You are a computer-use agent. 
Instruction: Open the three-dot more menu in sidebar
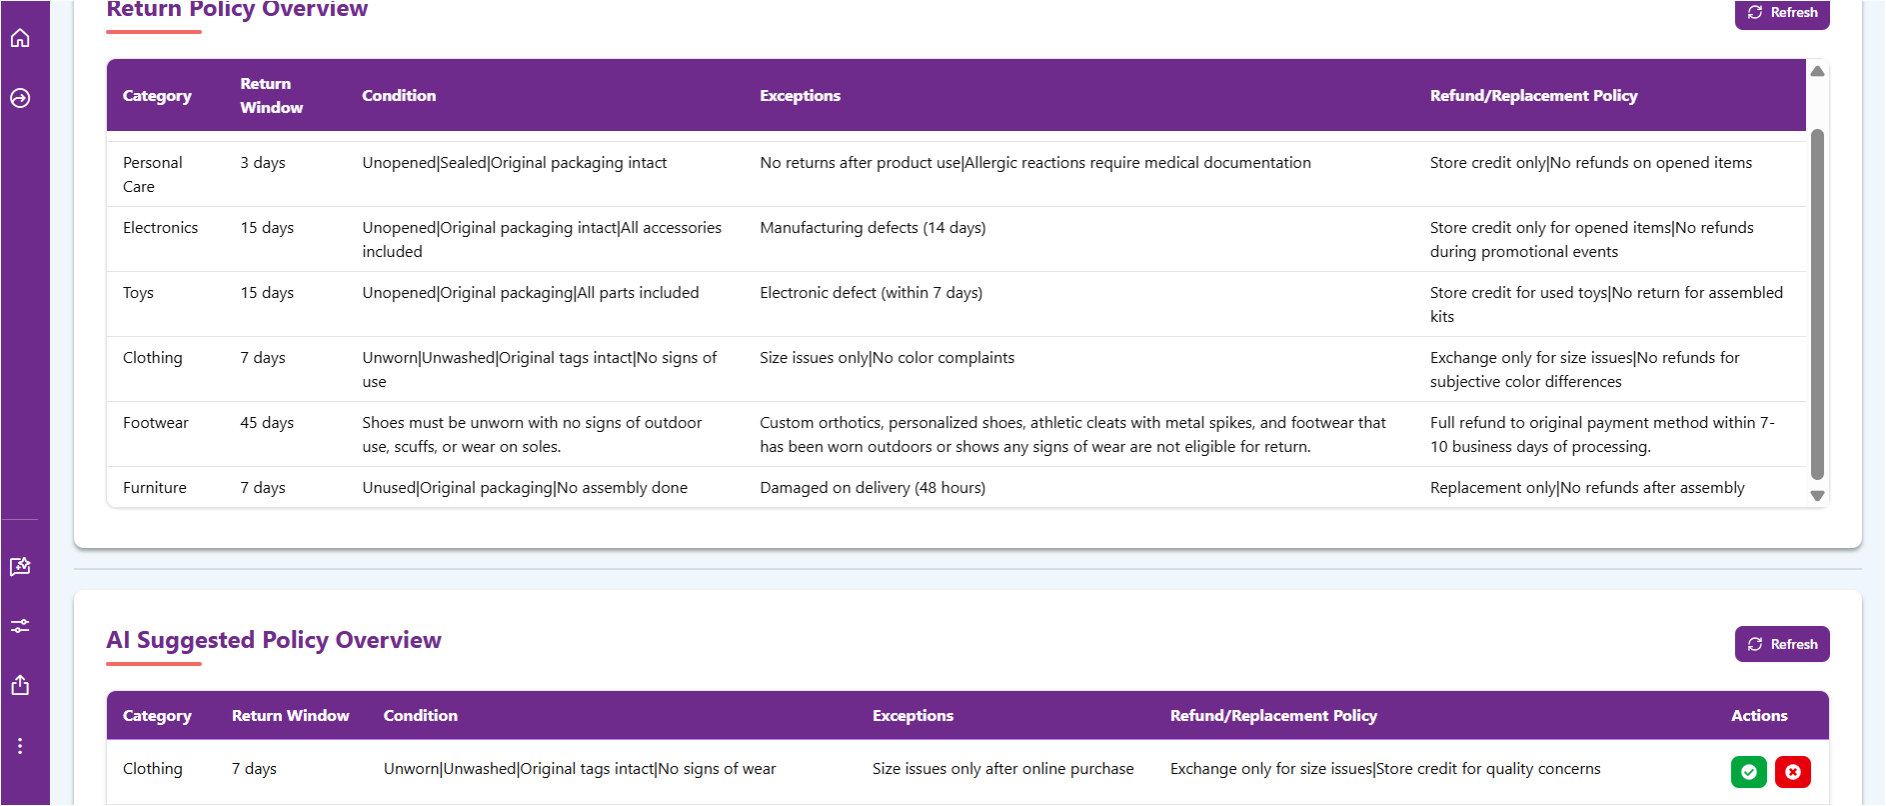(x=20, y=746)
